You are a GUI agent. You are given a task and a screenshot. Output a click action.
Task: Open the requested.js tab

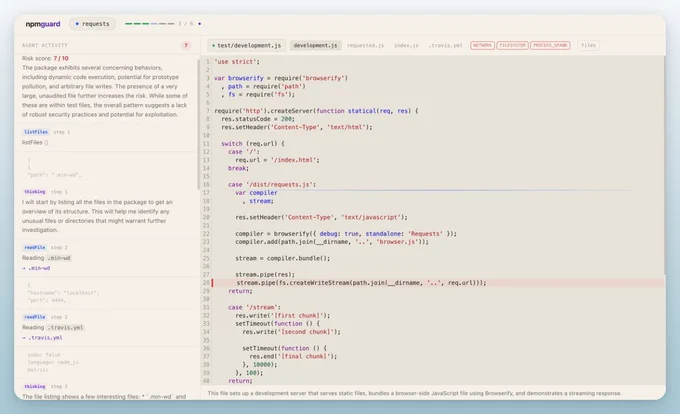tap(366, 45)
